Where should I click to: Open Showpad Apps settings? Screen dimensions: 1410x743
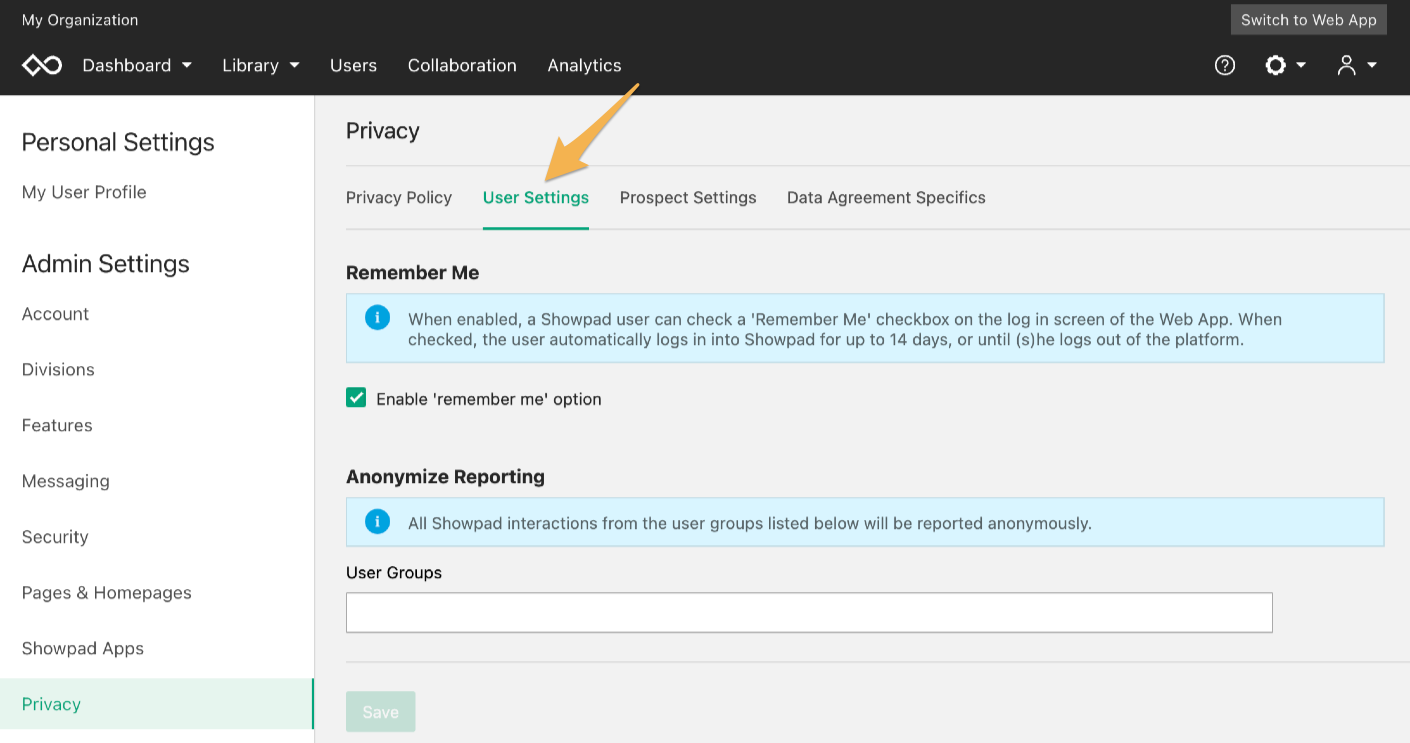83,648
